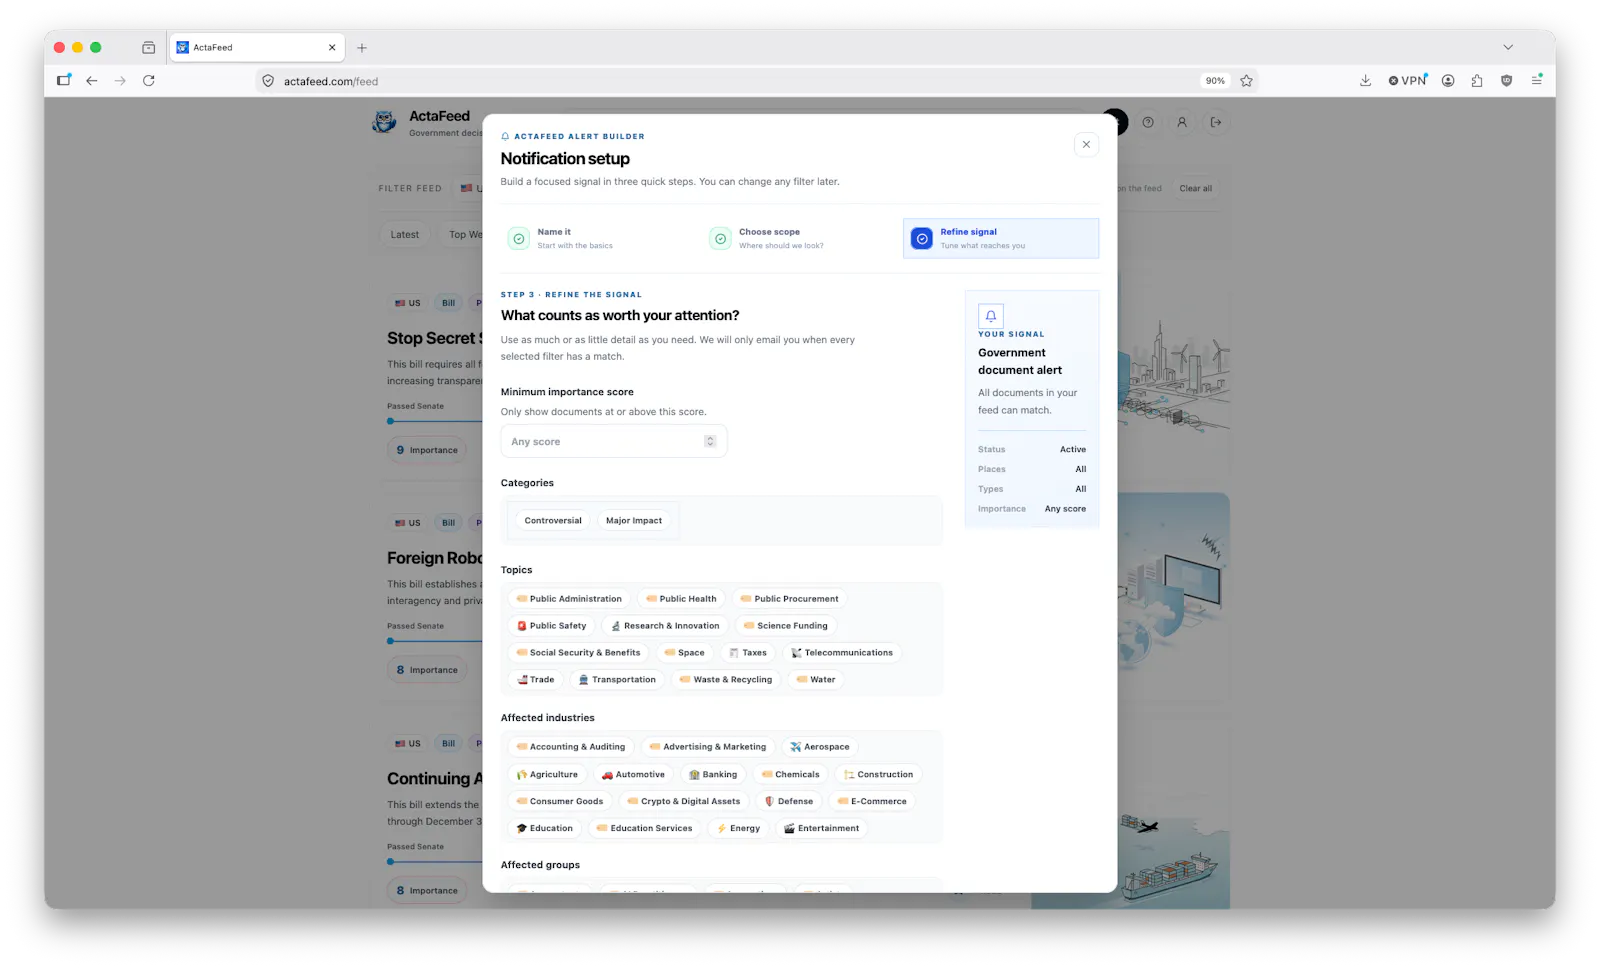Click the site security shield in address bar

tap(268, 81)
